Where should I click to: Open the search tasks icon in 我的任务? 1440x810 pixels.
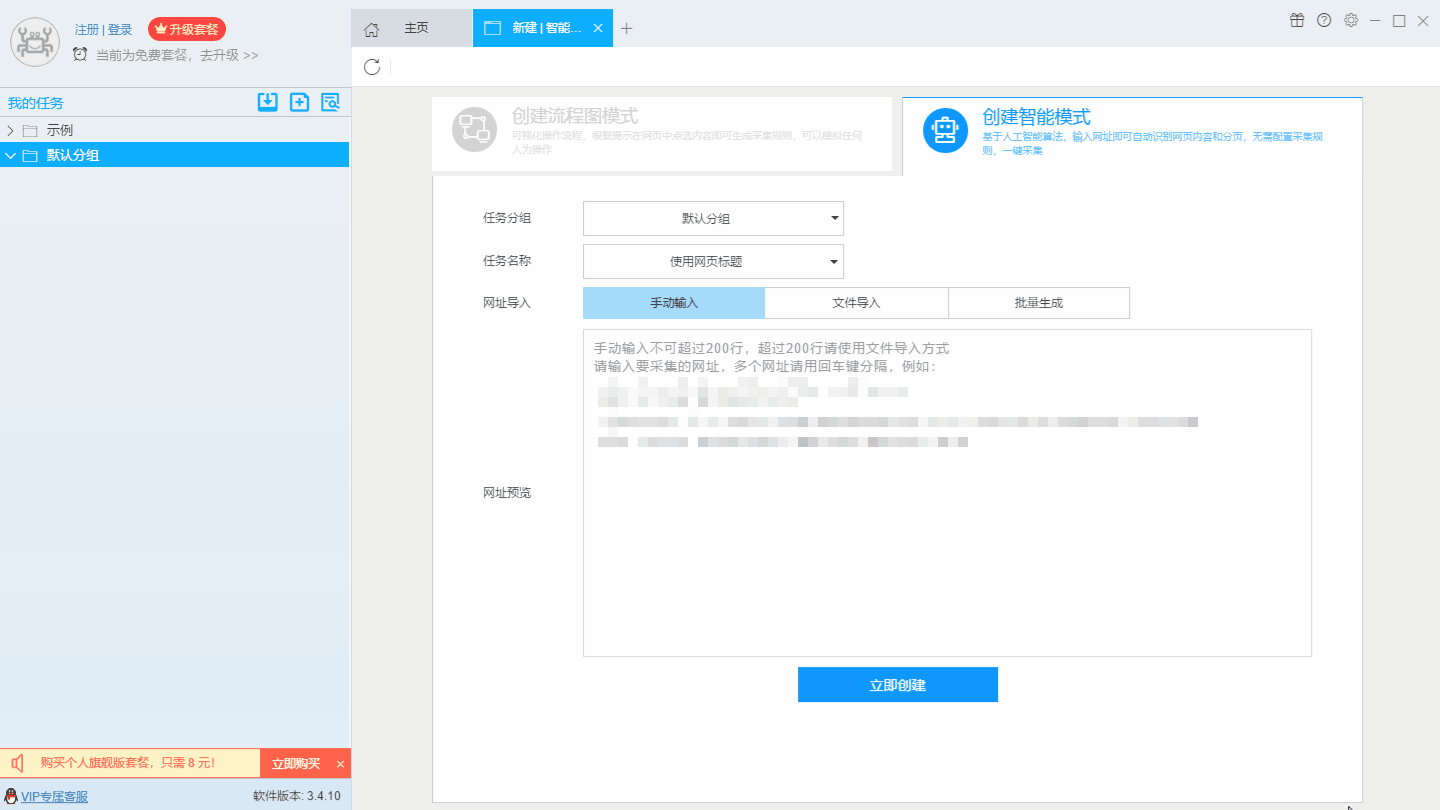330,101
